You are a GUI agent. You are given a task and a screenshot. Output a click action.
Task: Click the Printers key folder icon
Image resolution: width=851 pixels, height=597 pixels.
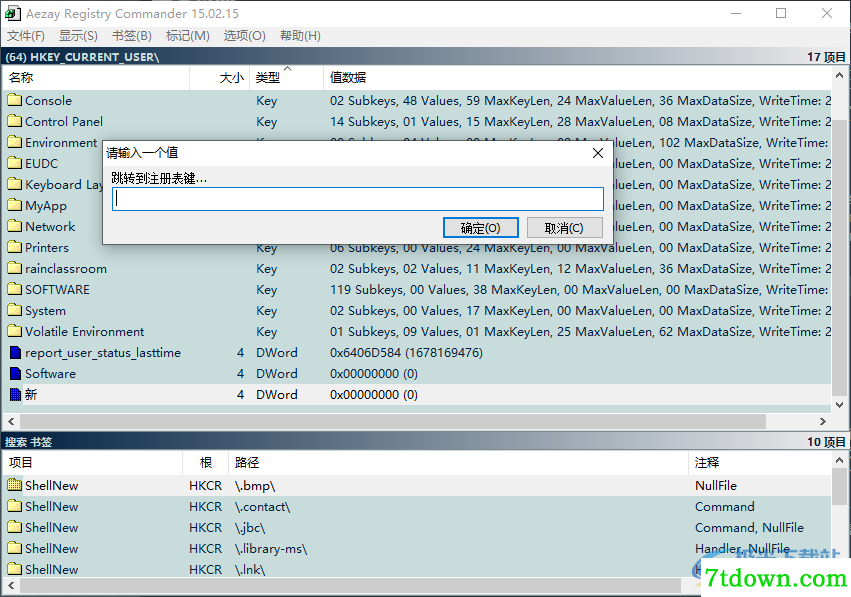click(15, 247)
